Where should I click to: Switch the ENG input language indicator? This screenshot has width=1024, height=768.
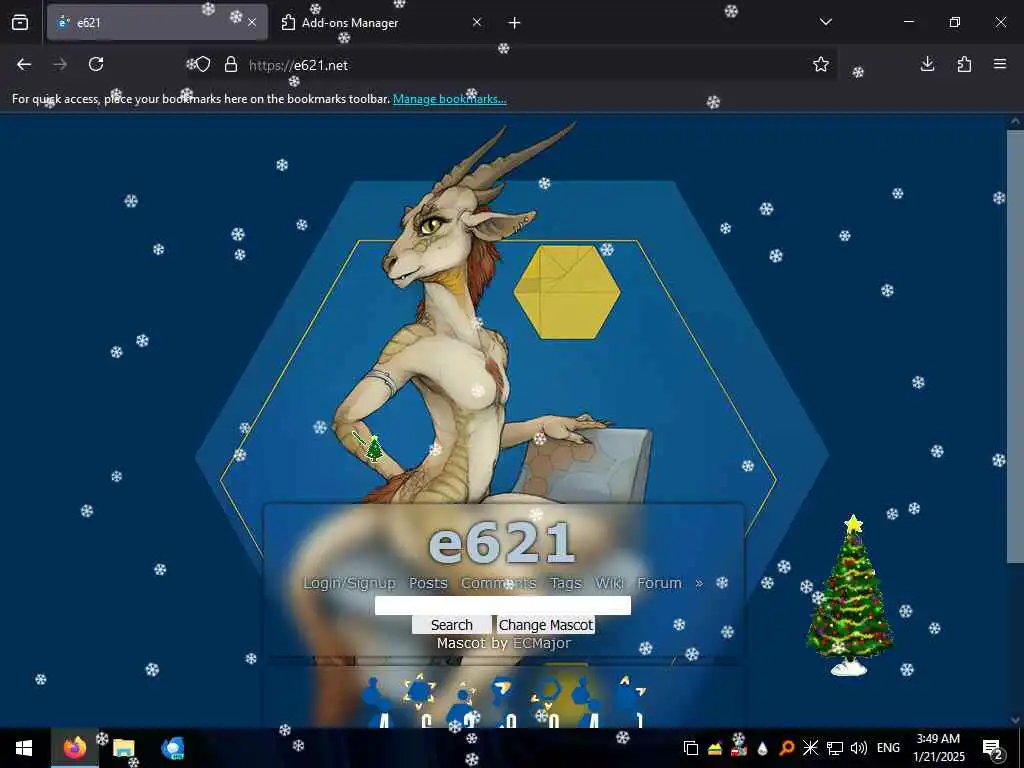888,748
